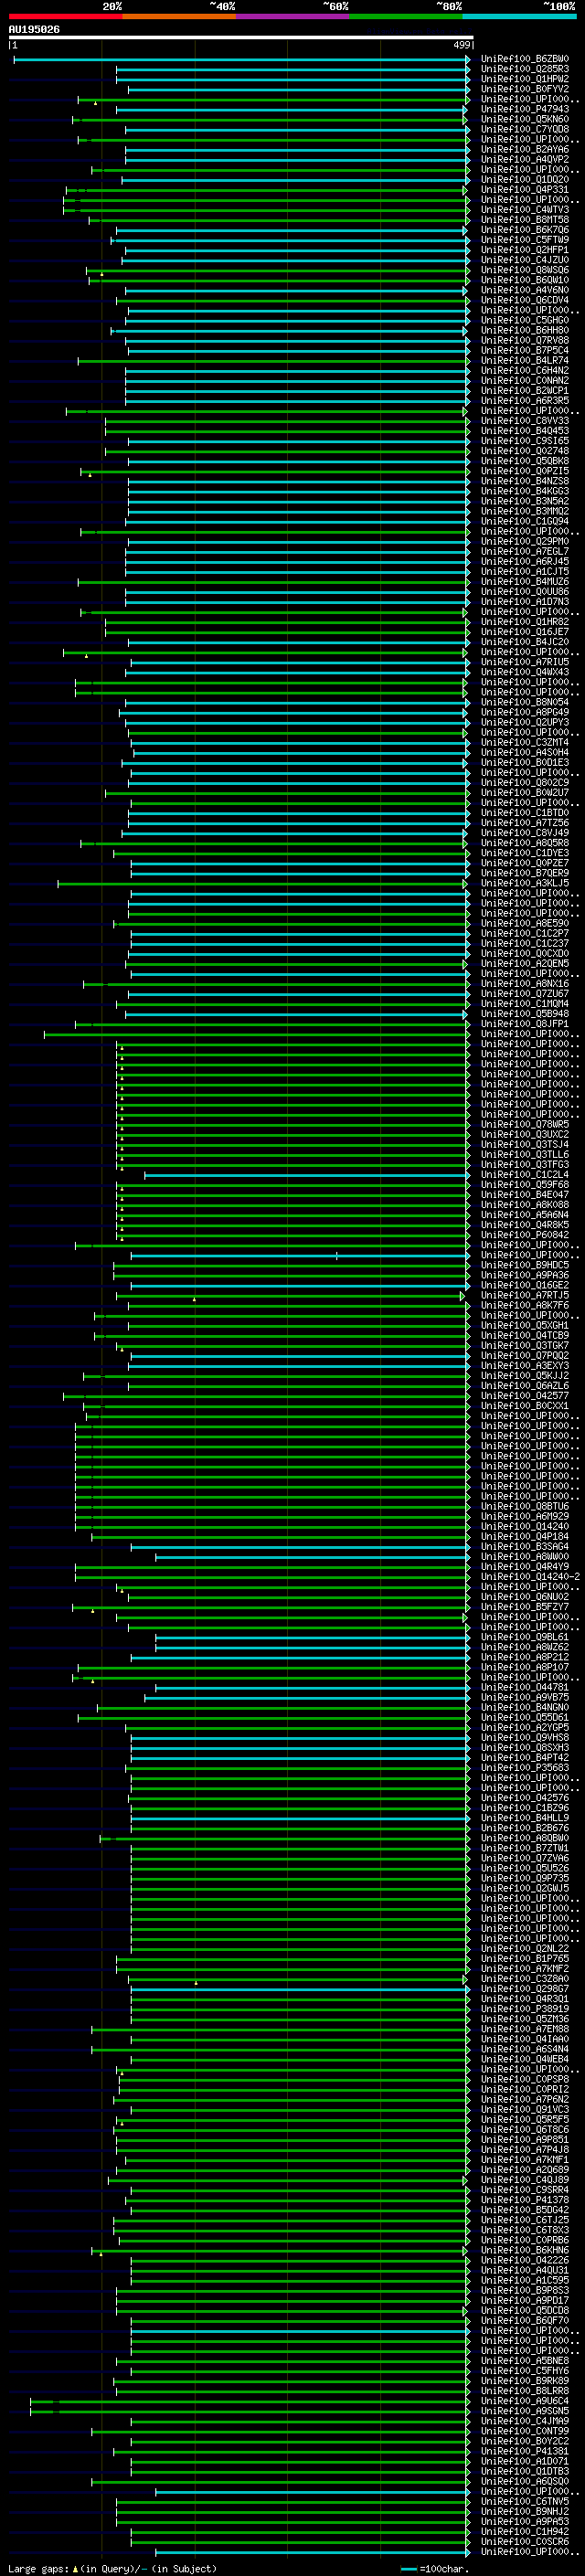Click the cyan alignment bar for UniRef100_B6ZBW0

click(241, 60)
